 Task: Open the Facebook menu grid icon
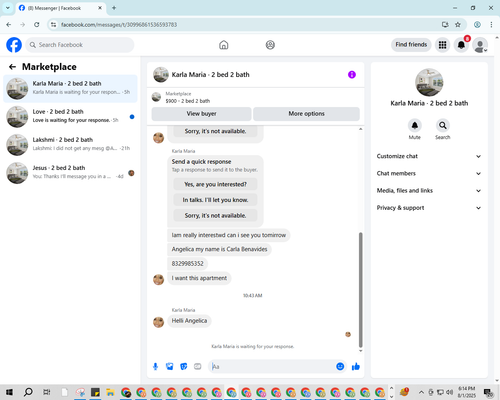[x=442, y=45]
